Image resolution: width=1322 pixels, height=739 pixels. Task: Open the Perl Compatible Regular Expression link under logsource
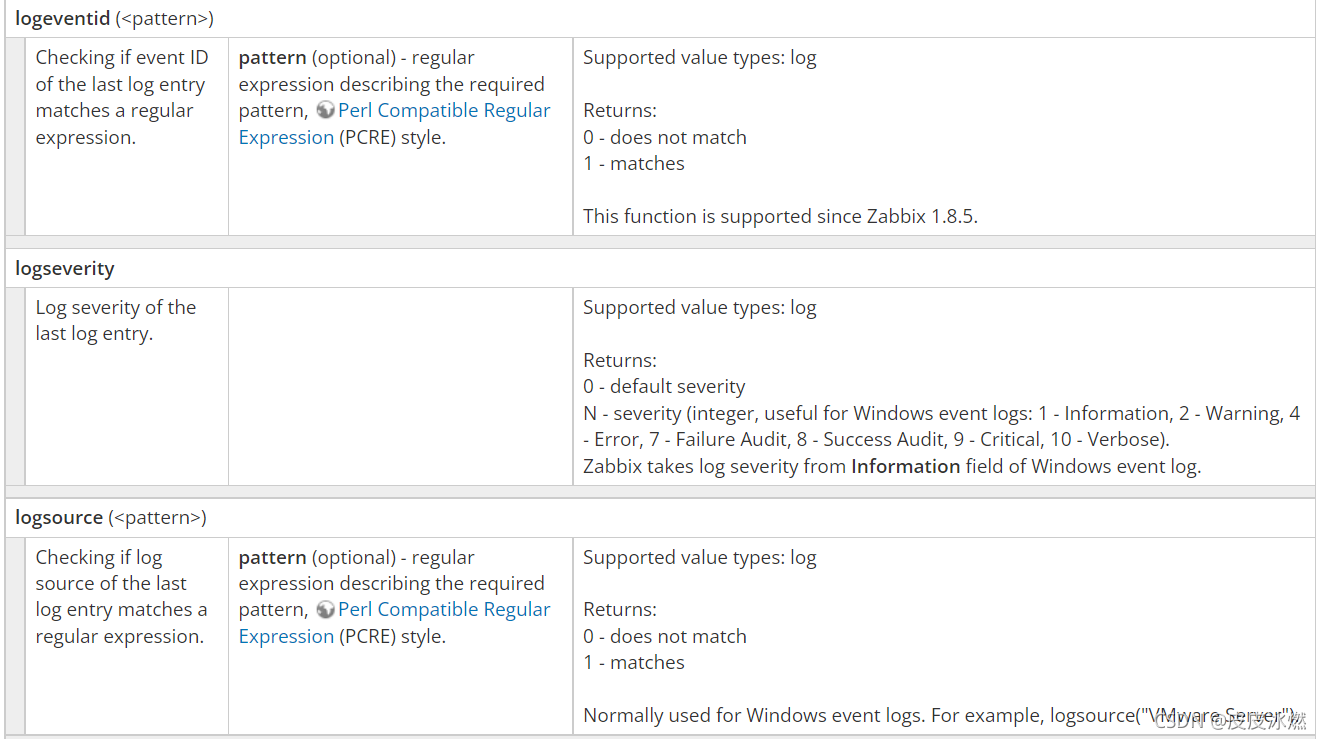444,610
